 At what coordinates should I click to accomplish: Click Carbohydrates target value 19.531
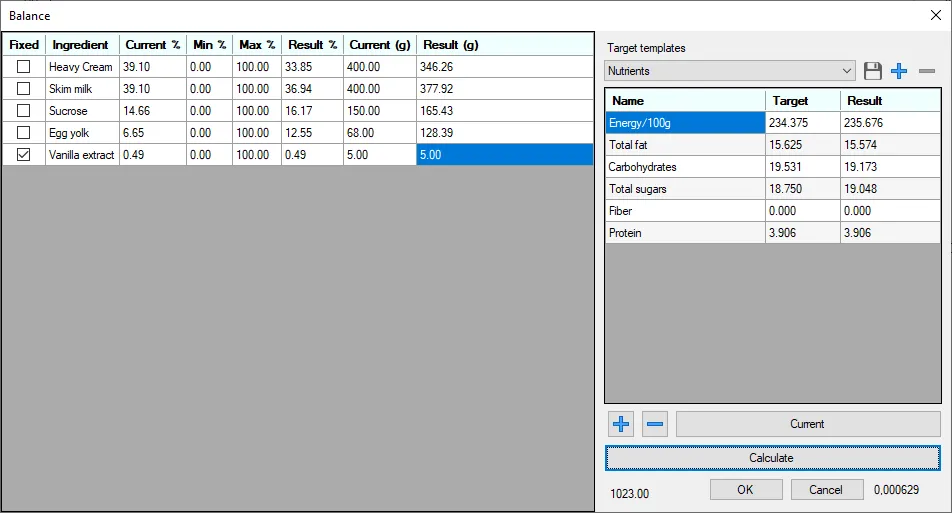coord(803,166)
